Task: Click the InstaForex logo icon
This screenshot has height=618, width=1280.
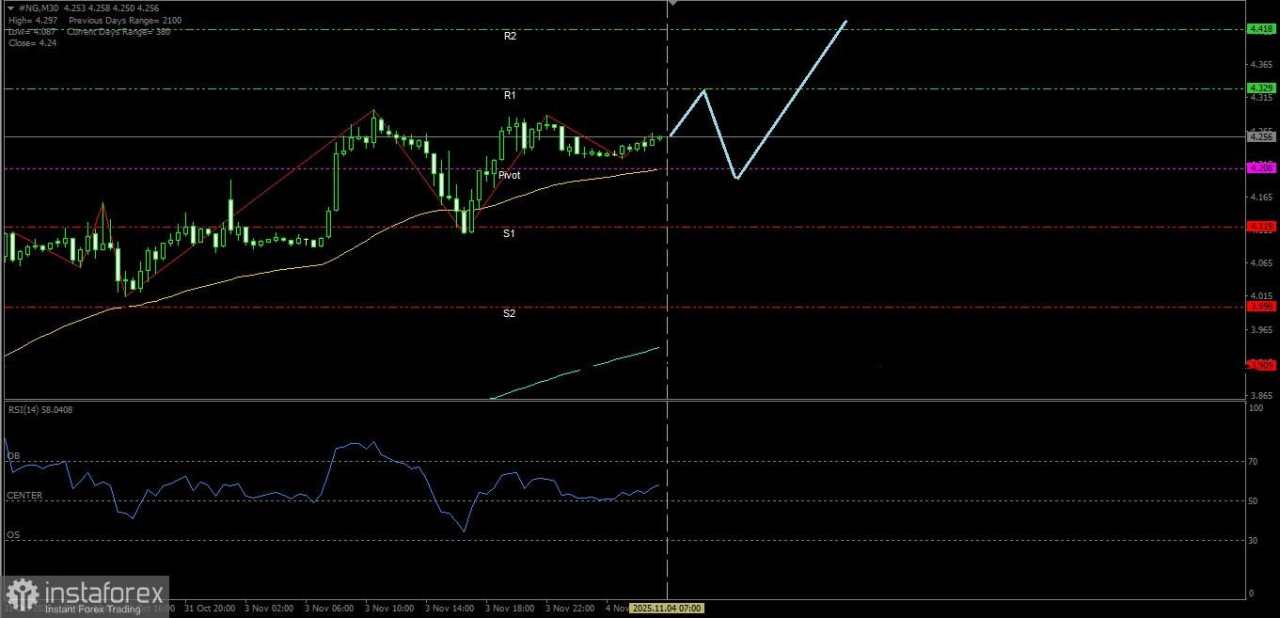Action: (x=22, y=592)
